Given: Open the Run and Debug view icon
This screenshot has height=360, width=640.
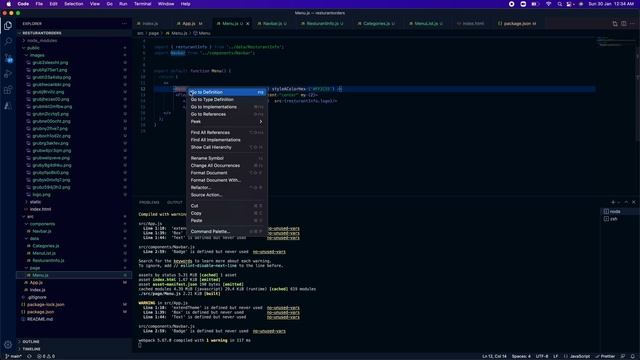Looking at the screenshot, I should pos(8,74).
